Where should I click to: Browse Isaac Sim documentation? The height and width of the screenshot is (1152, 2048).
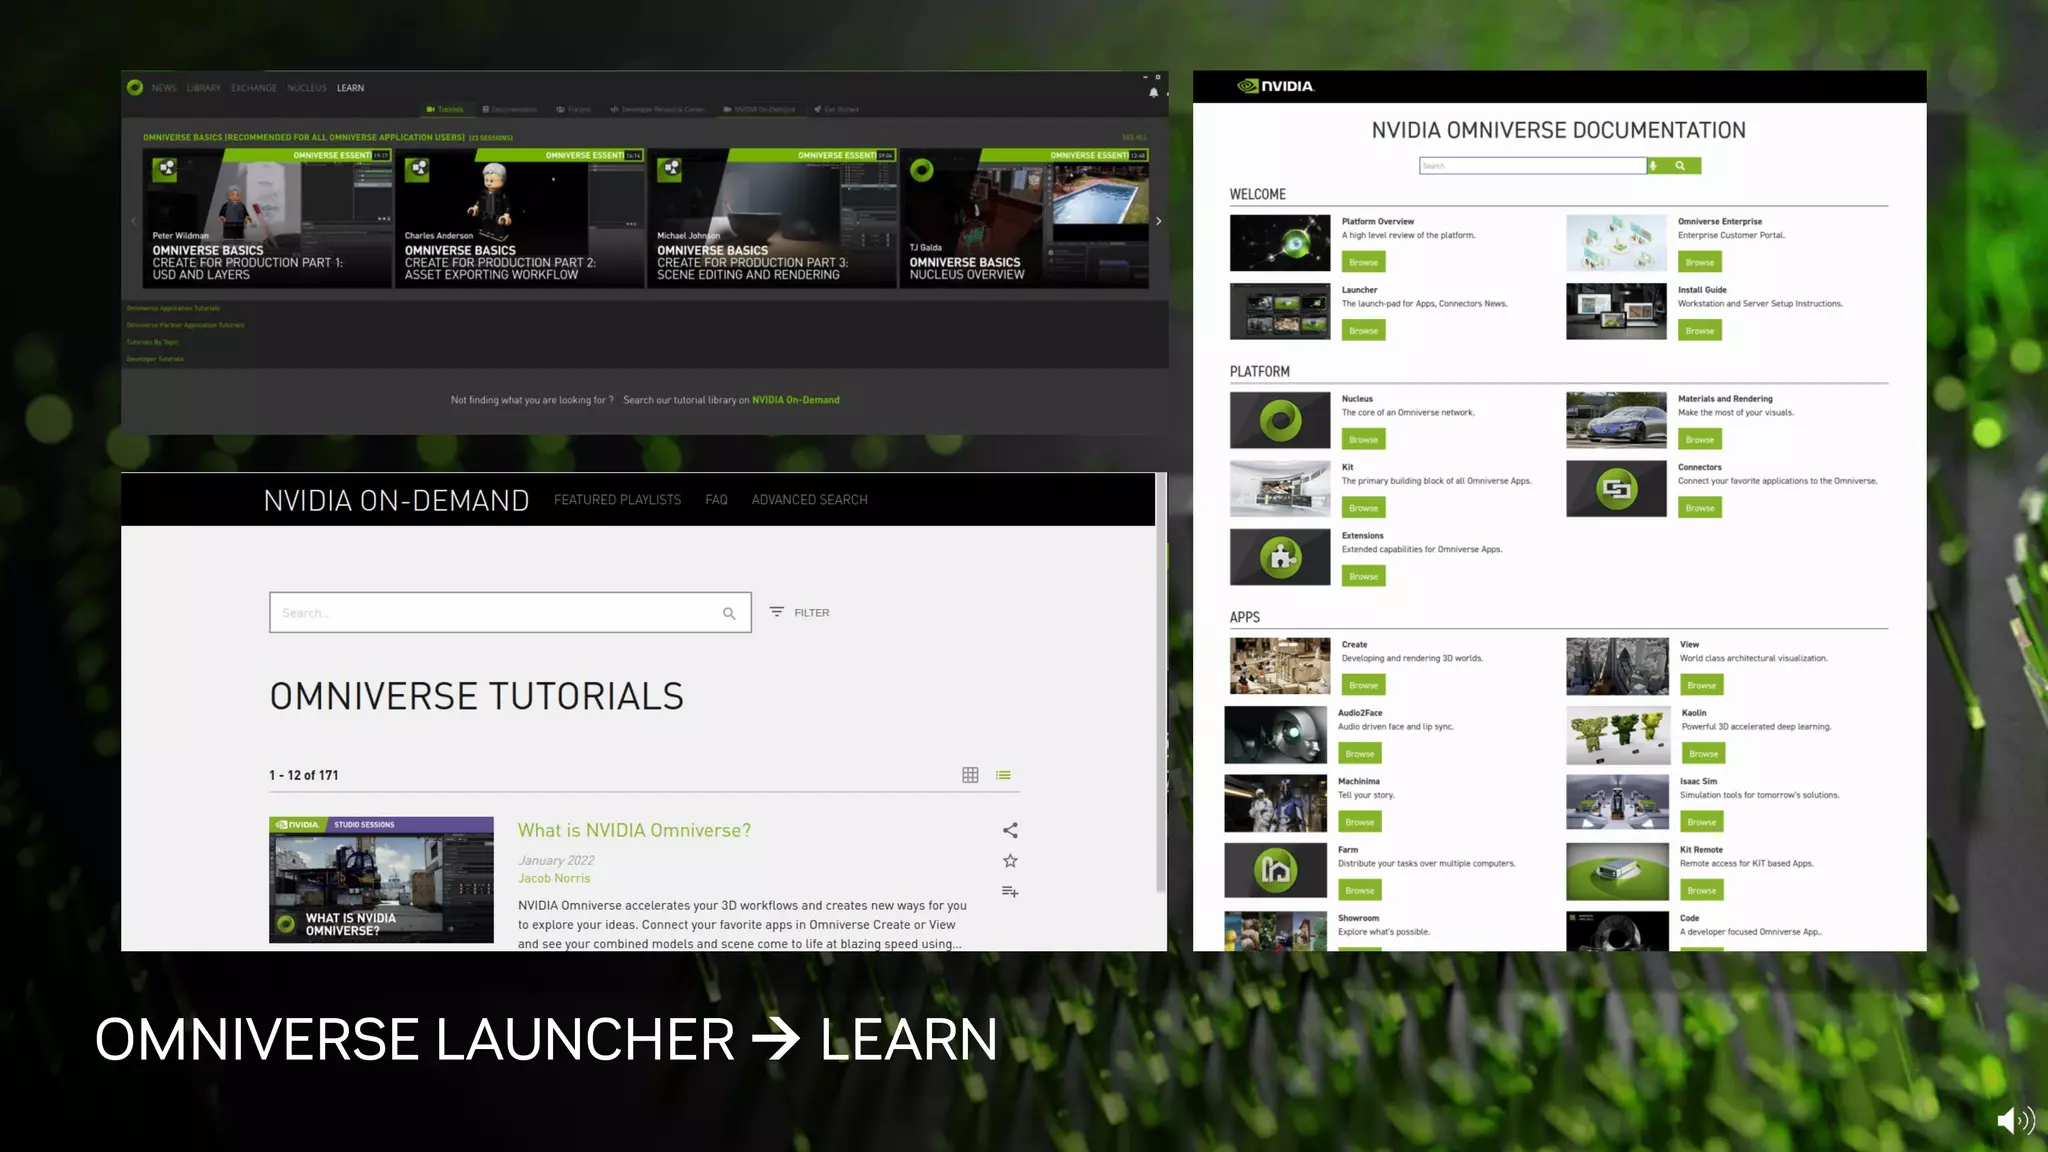click(1701, 822)
